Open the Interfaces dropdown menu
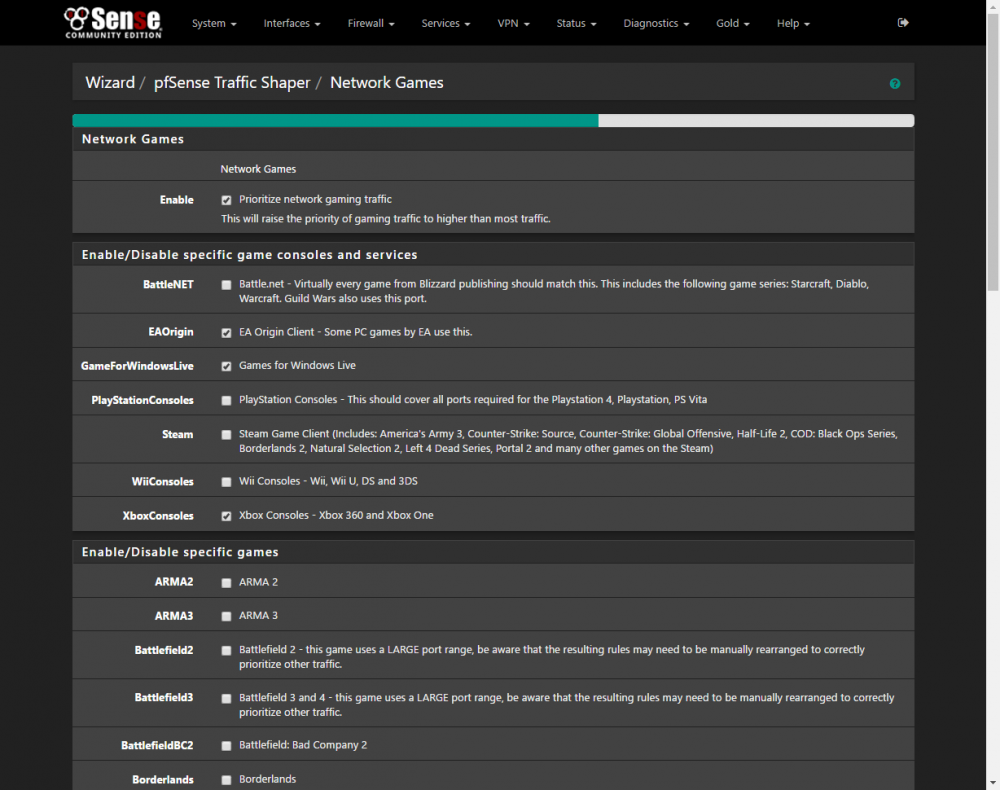This screenshot has width=1000, height=790. click(x=292, y=23)
